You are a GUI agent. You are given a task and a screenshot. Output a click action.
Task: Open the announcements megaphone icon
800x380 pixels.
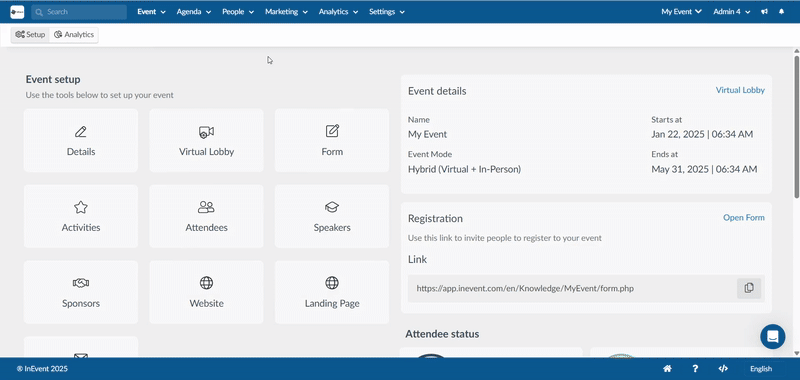(764, 12)
